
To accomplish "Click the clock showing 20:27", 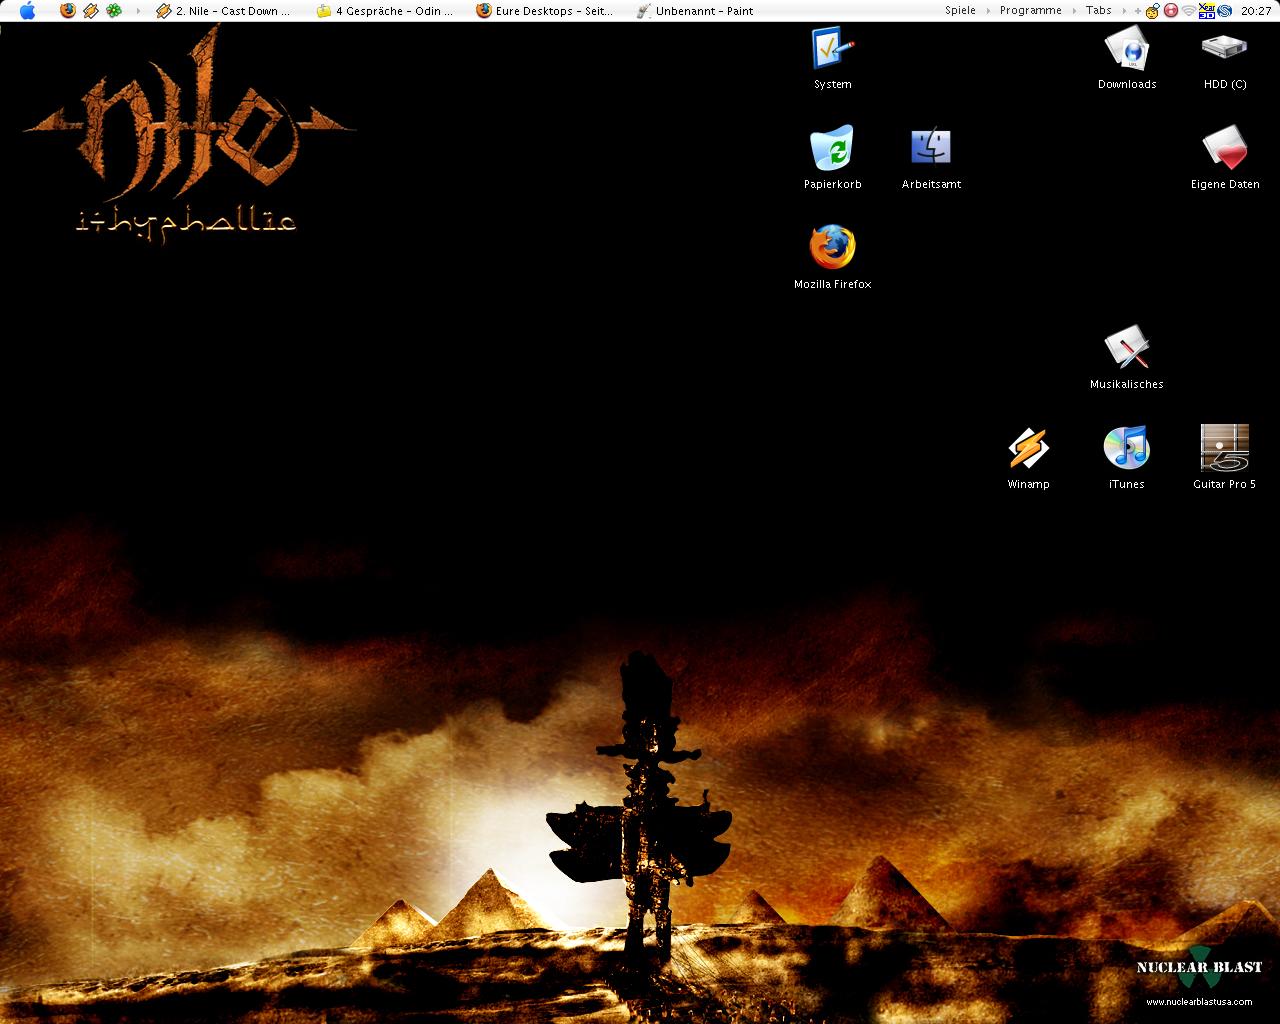I will pos(1256,11).
